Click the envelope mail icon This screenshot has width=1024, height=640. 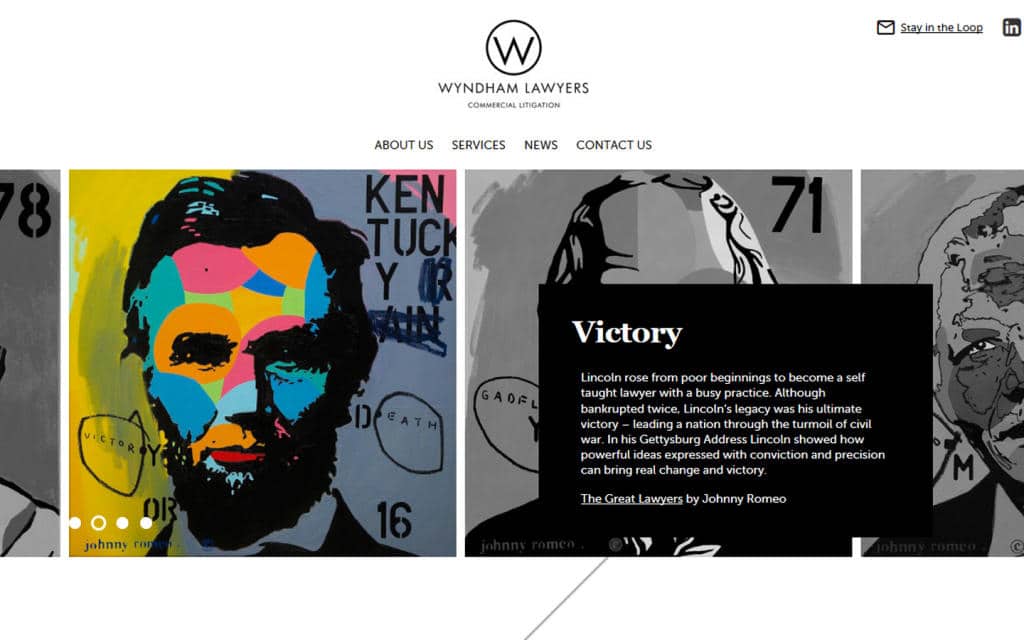(885, 27)
